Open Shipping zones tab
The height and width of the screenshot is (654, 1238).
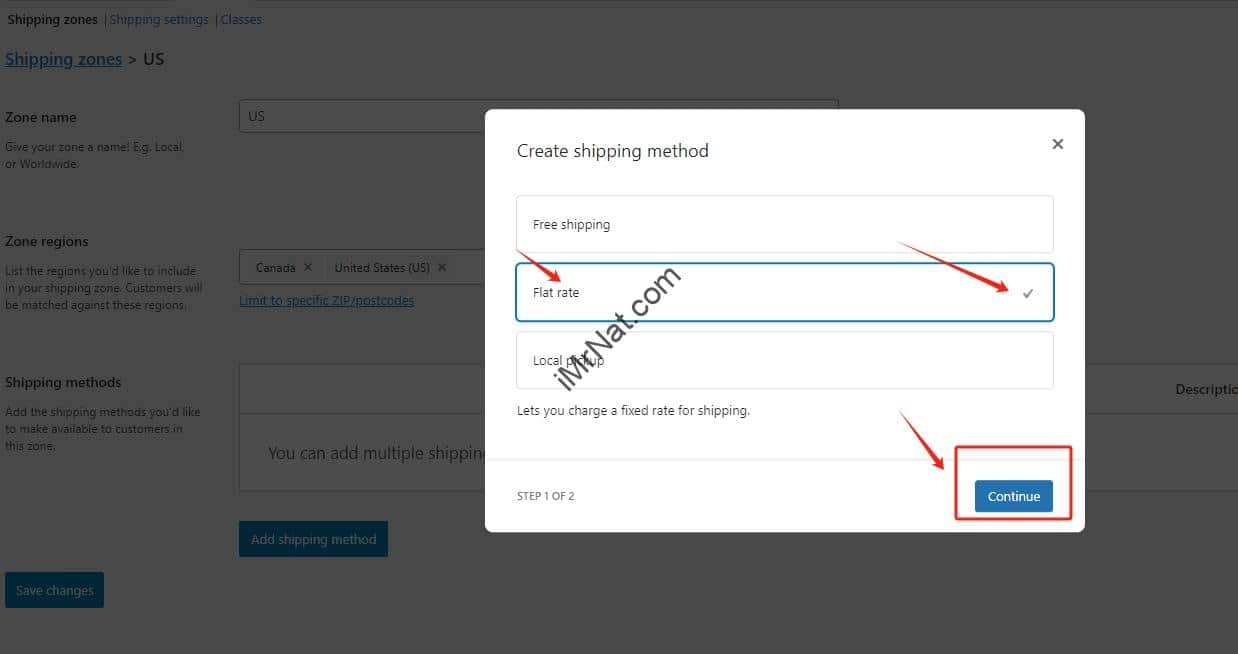pos(52,19)
